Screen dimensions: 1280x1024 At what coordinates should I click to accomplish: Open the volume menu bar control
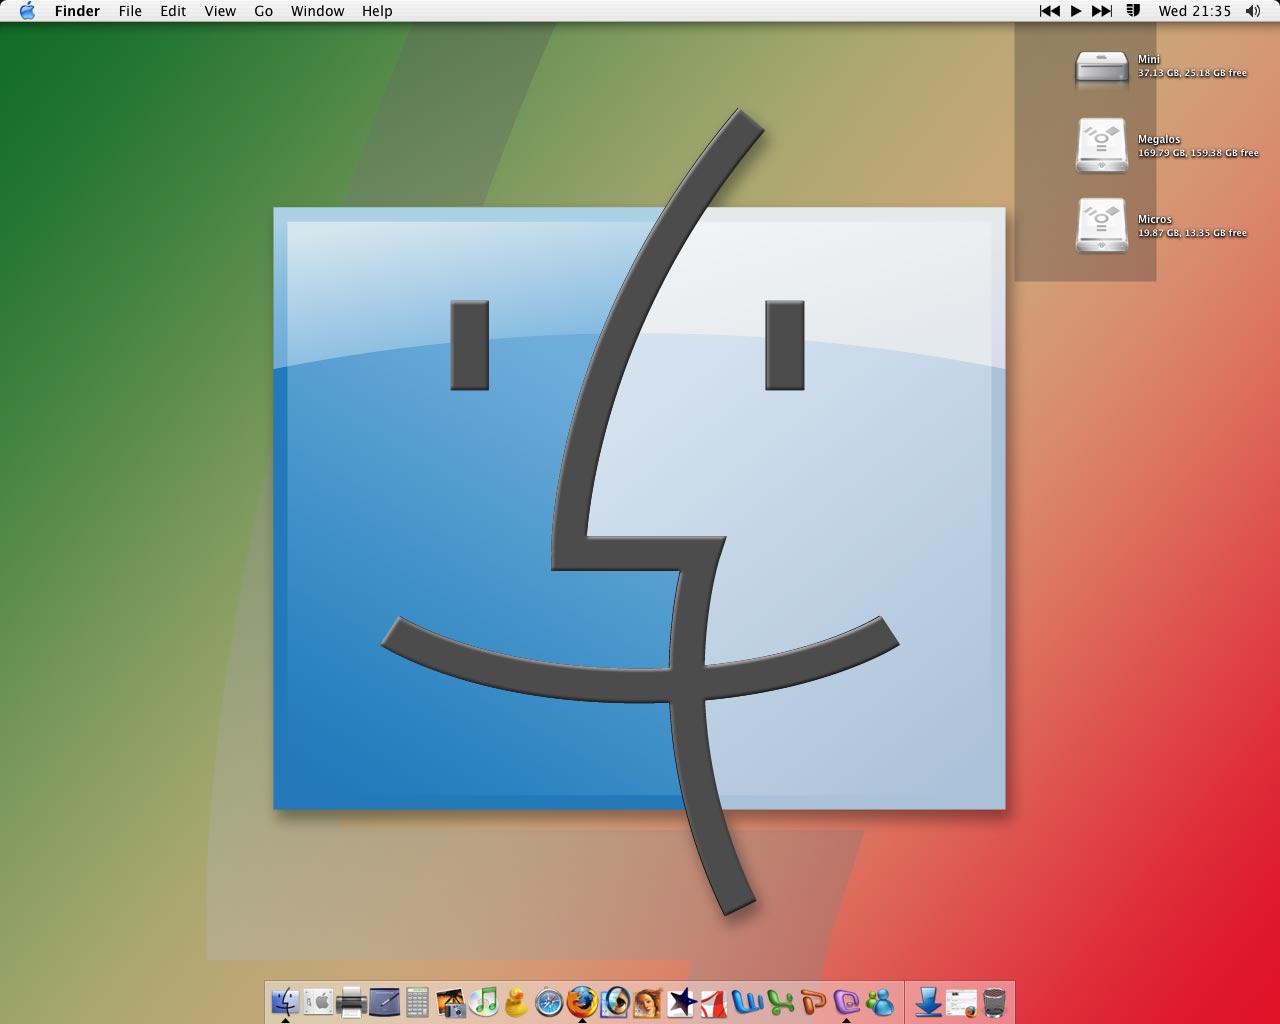pyautogui.click(x=1253, y=11)
